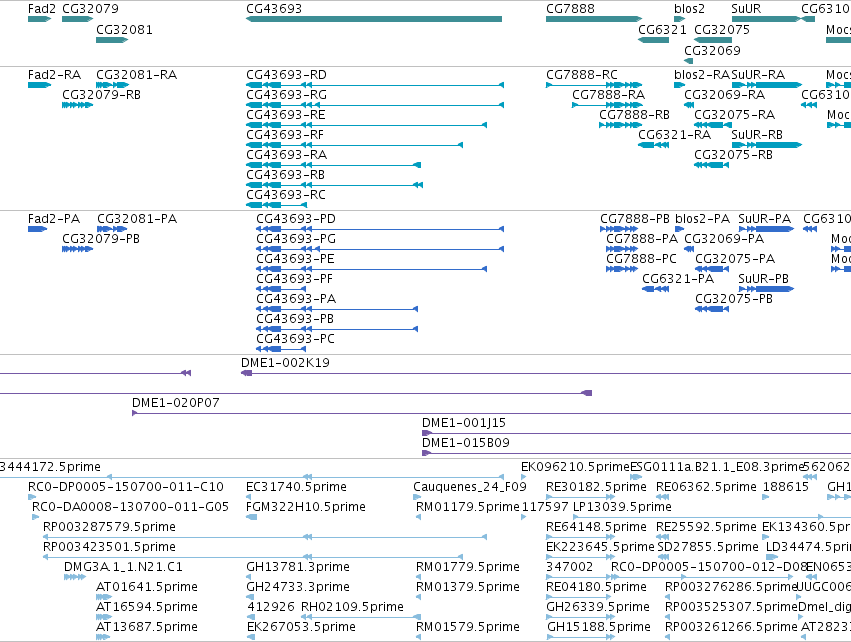Open transcript CG32079-RB
This screenshot has height=642, width=851.
[x=77, y=105]
